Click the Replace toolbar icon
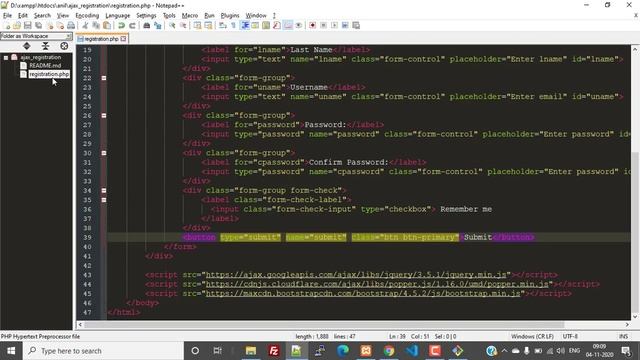Image resolution: width=640 pixels, height=360 pixels. (158, 25)
